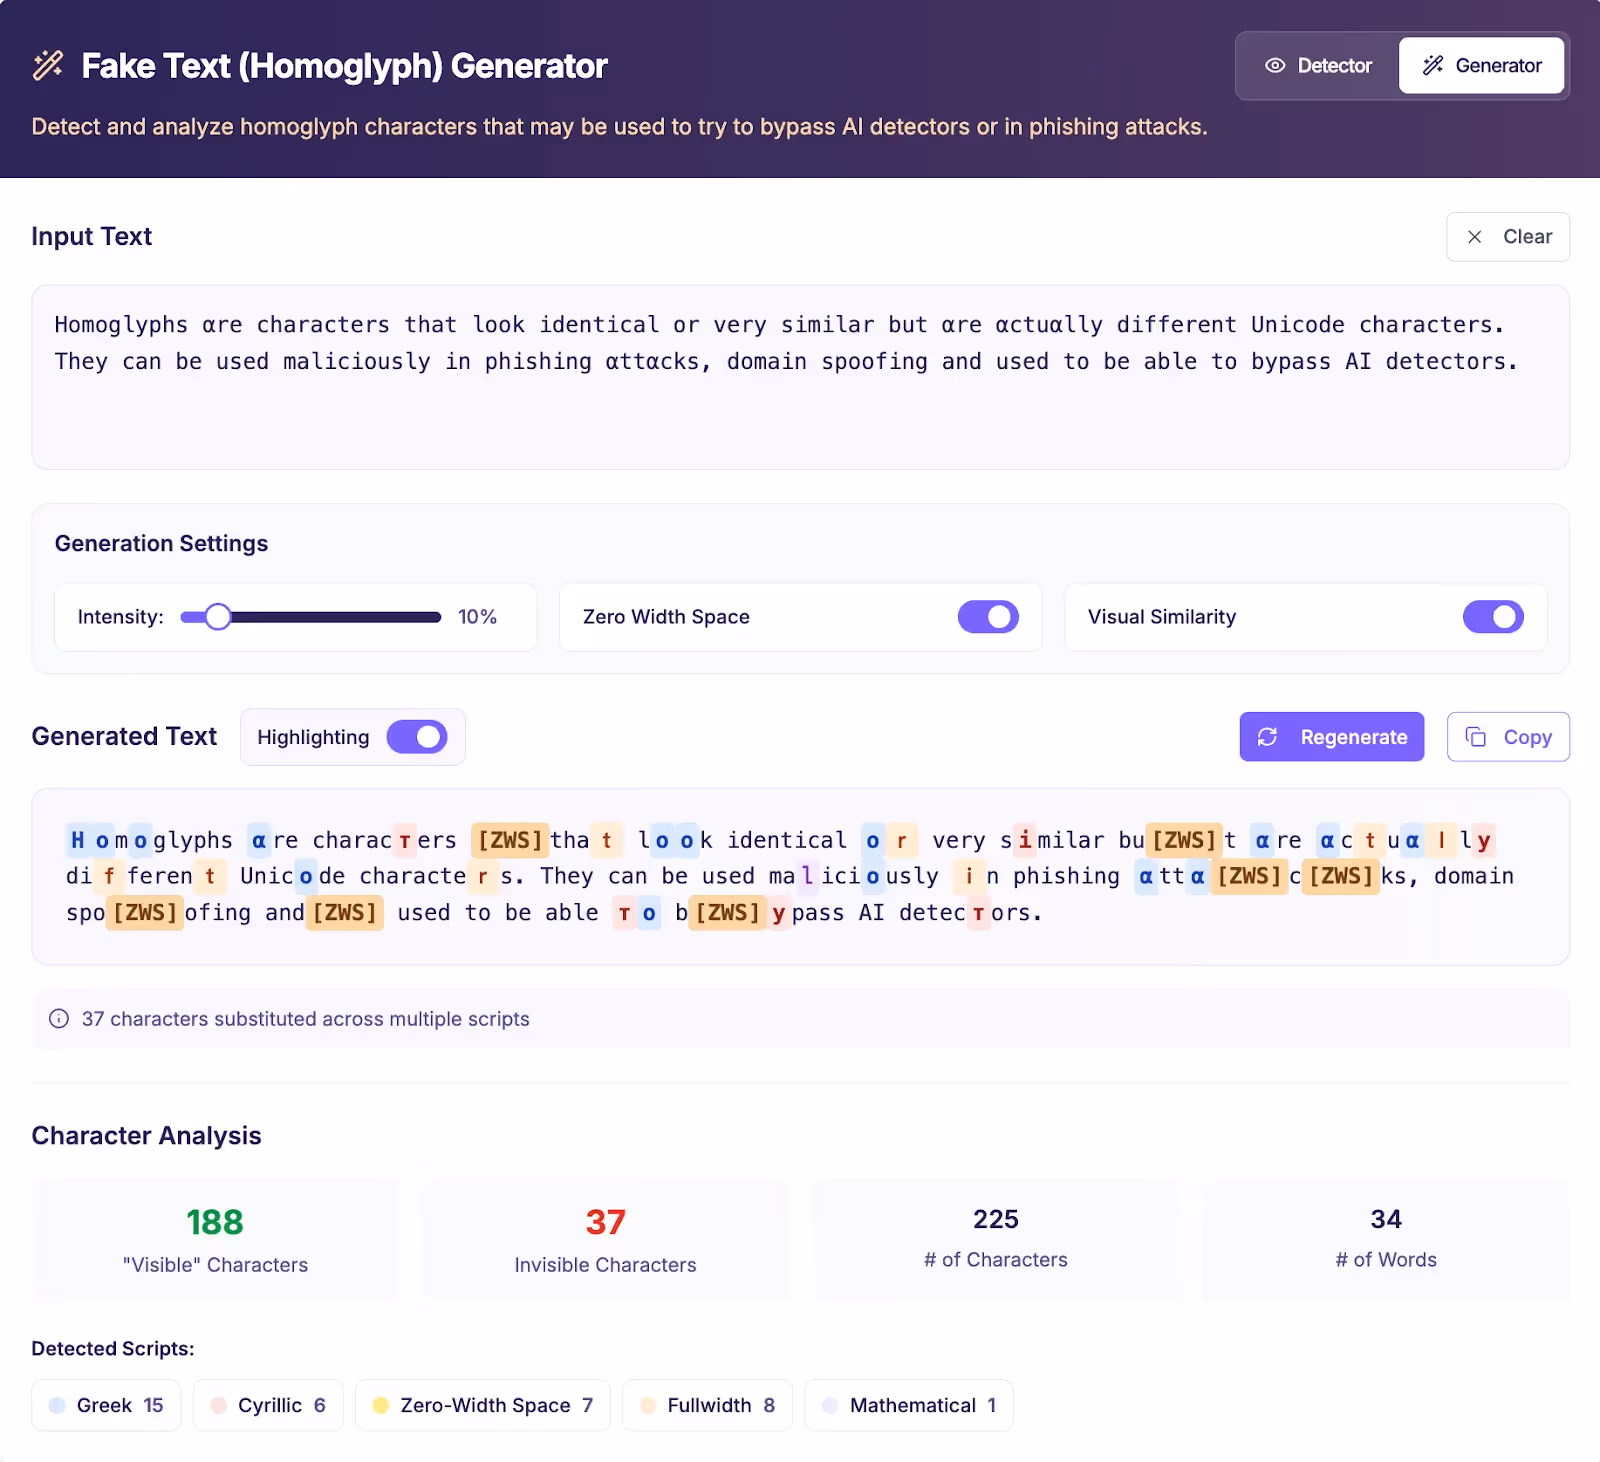Click the Fake Text (Homoglyph) Generator title
Image resolution: width=1600 pixels, height=1462 pixels.
click(344, 65)
